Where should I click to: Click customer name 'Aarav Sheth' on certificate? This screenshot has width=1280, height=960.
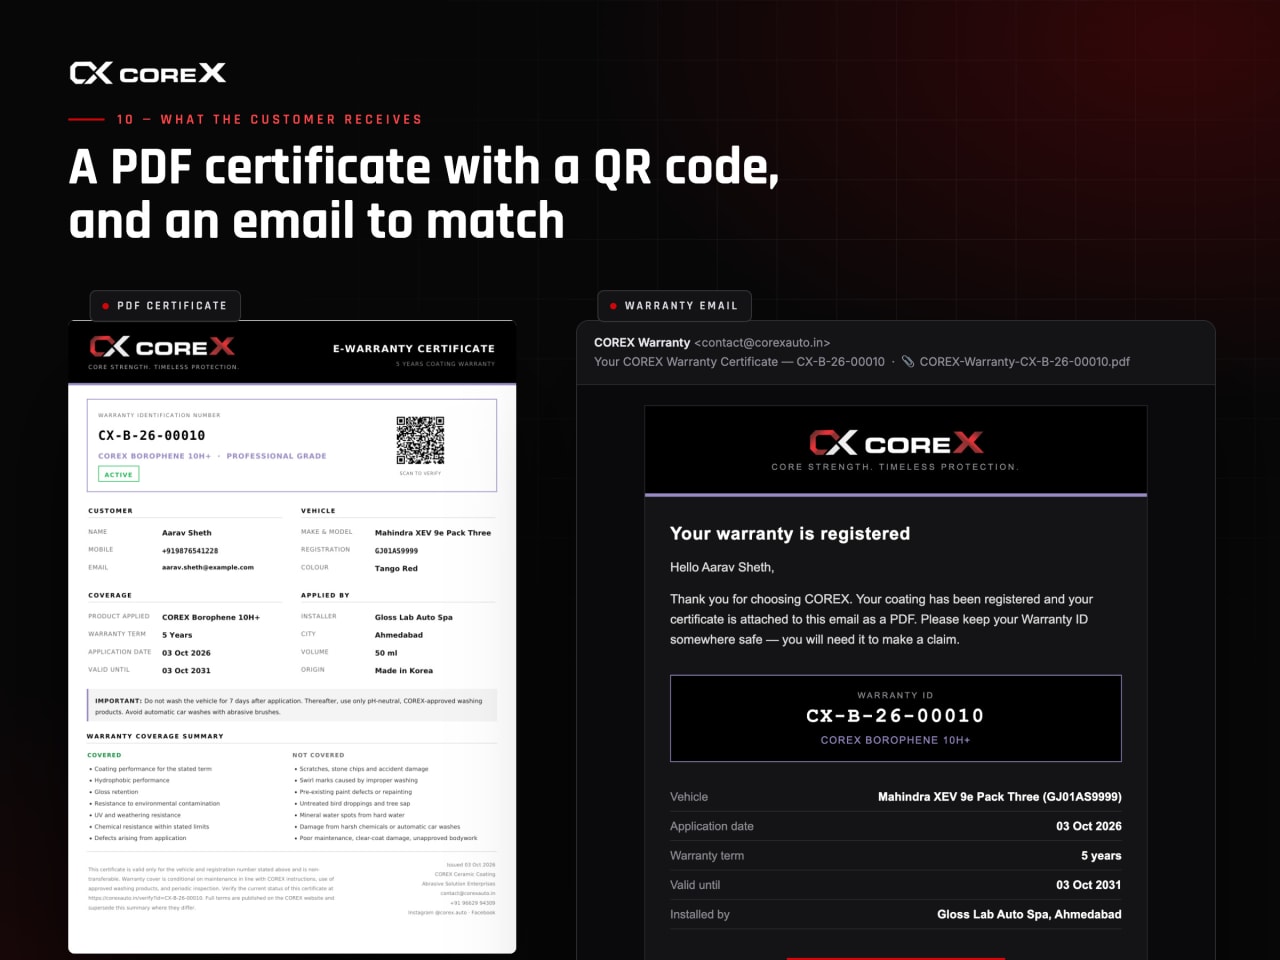pos(187,533)
